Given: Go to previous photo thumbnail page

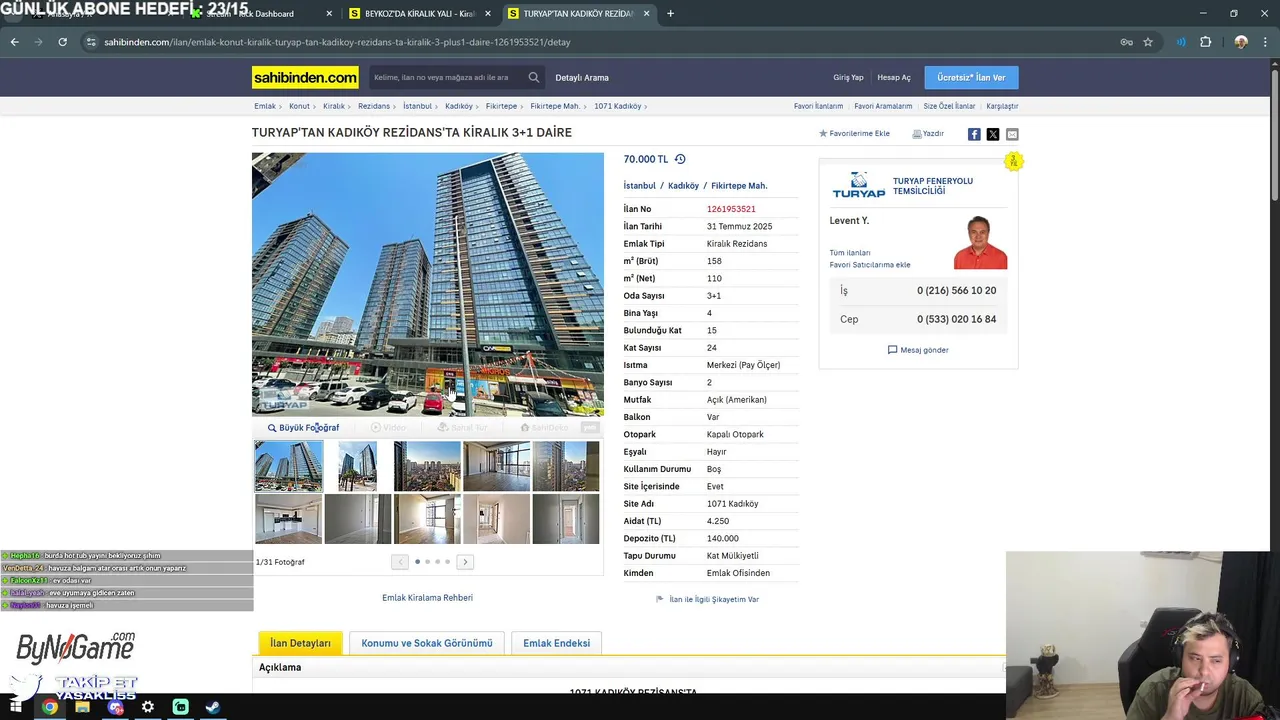Looking at the screenshot, I should click(400, 562).
